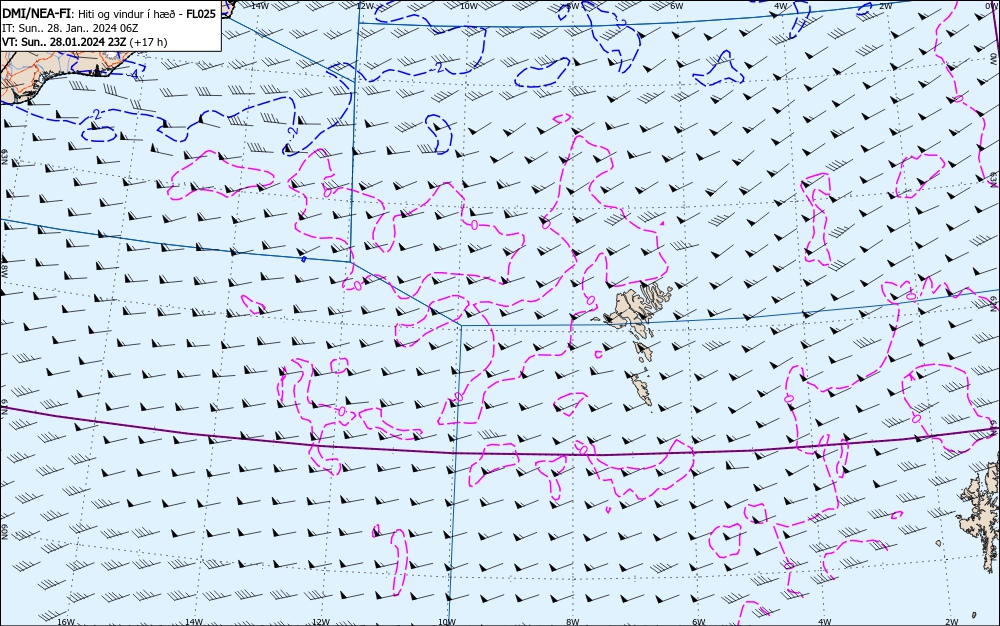Image resolution: width=1000 pixels, height=626 pixels.
Task: Click the 63N latitude label on the left edge
Action: (x=4, y=157)
